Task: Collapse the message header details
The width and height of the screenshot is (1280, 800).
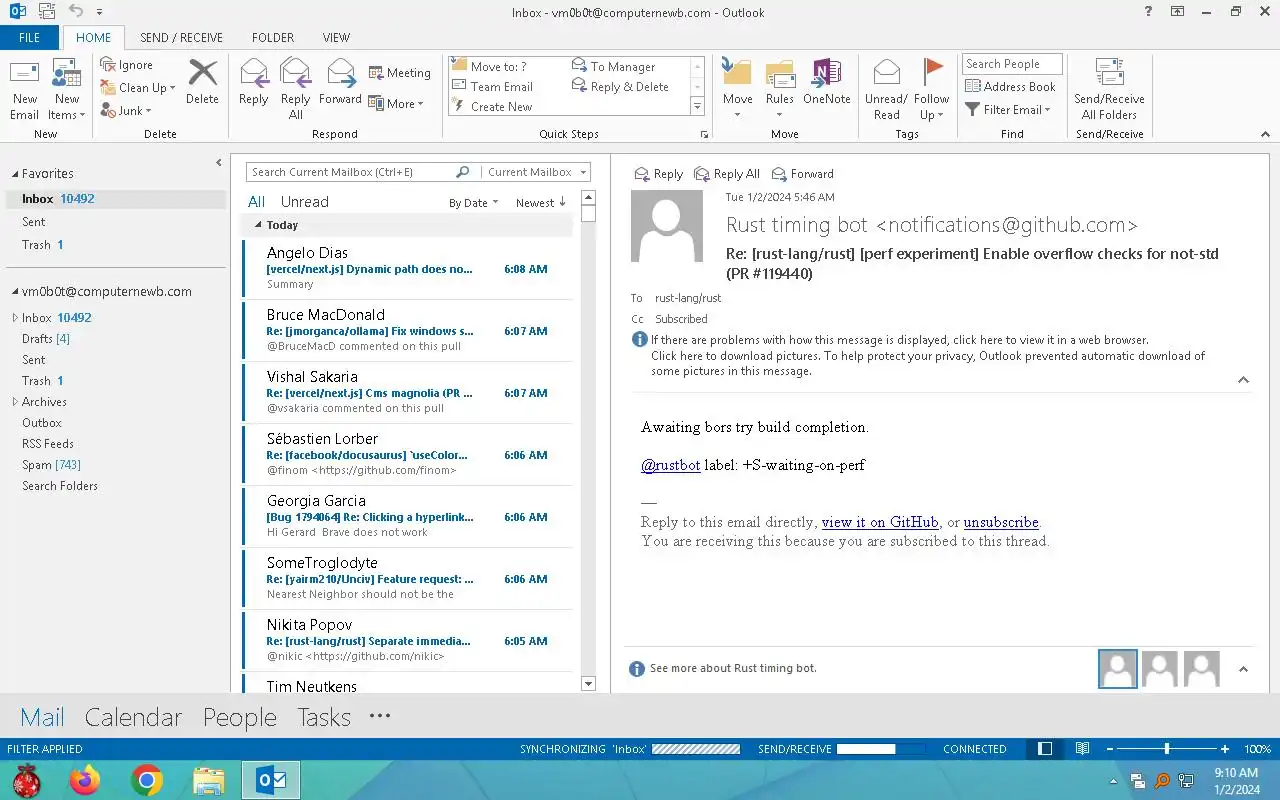Action: point(1243,380)
